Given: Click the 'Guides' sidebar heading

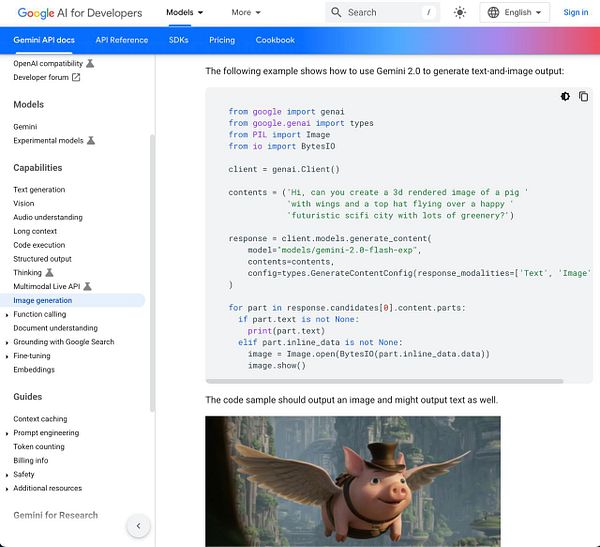Looking at the screenshot, I should coord(28,397).
